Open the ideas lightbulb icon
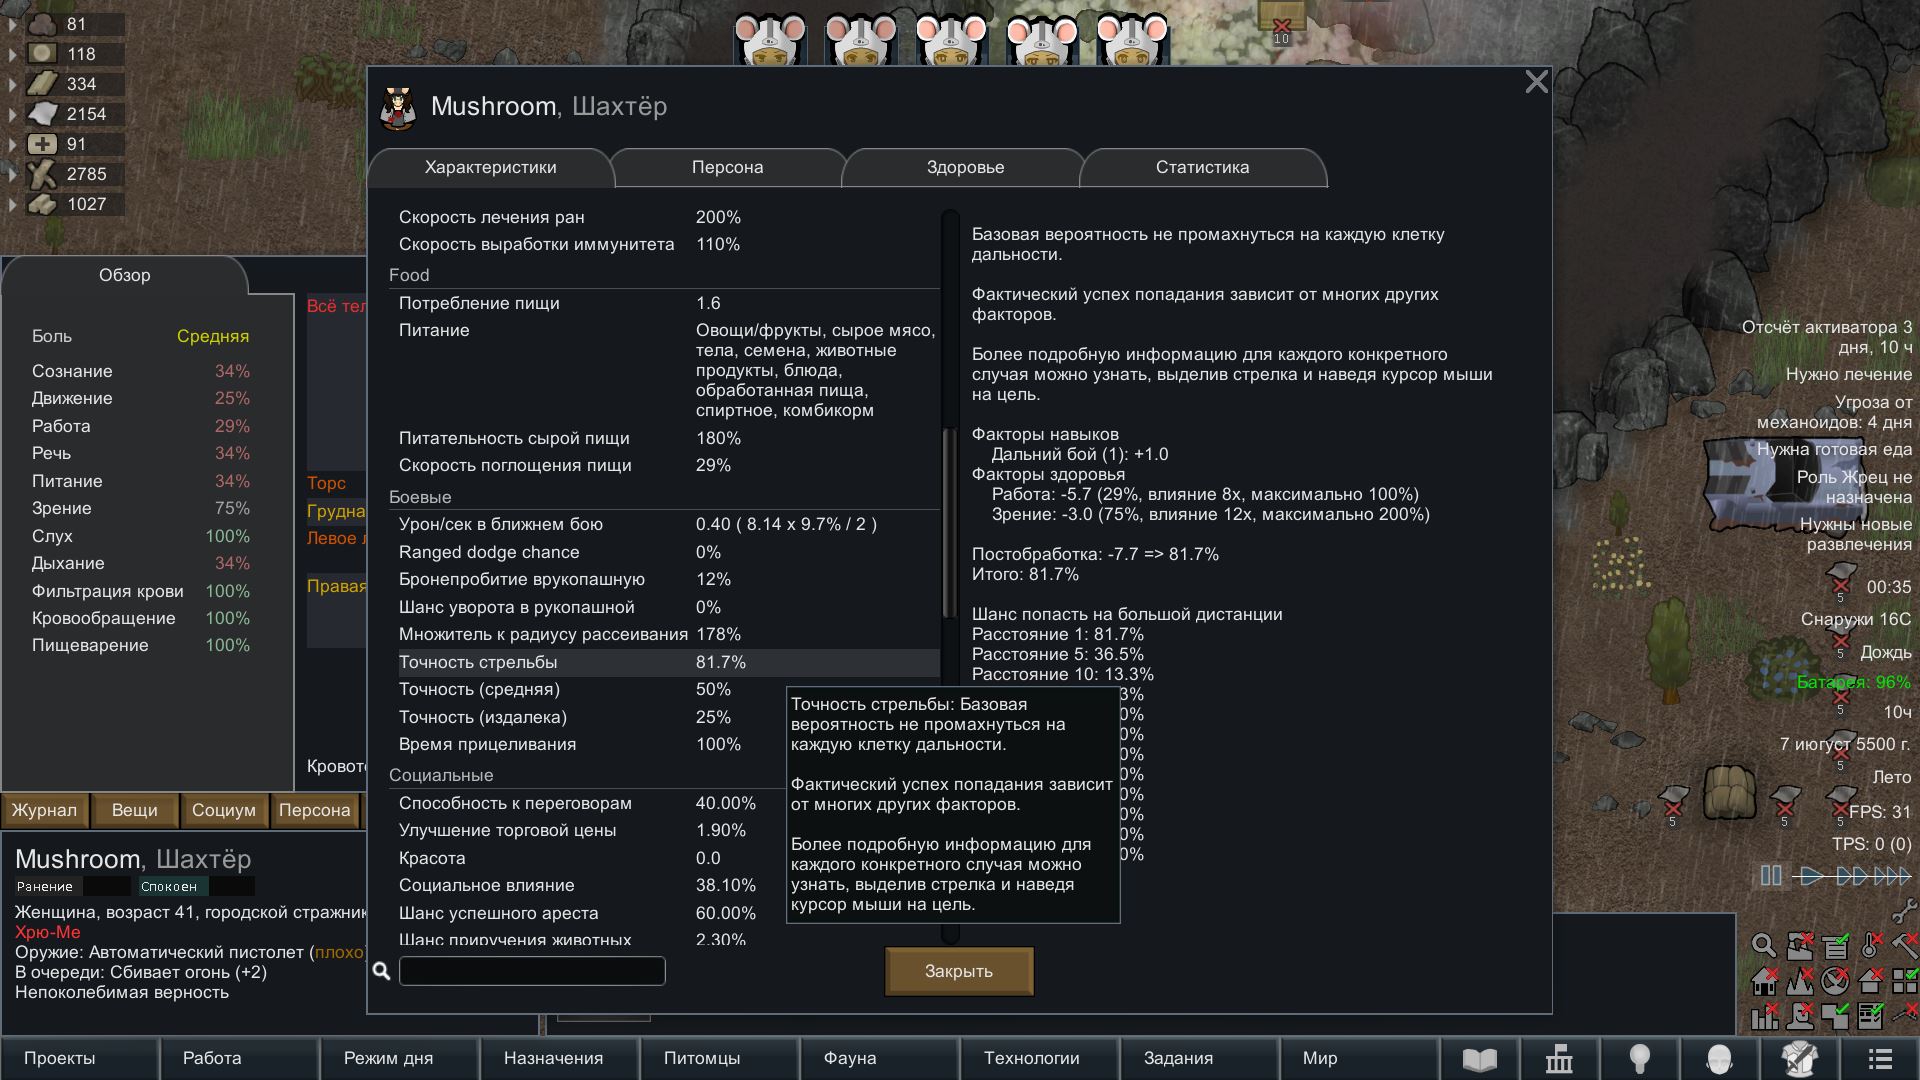Image resolution: width=1920 pixels, height=1080 pixels. pyautogui.click(x=1639, y=1058)
